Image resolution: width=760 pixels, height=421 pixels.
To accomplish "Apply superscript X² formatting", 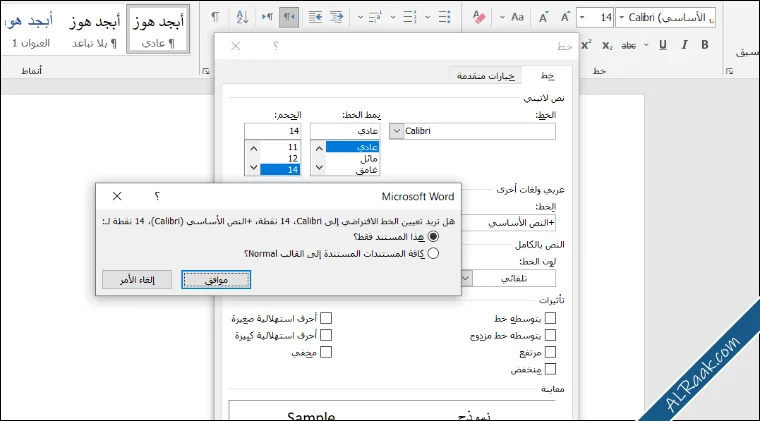I will coord(586,45).
